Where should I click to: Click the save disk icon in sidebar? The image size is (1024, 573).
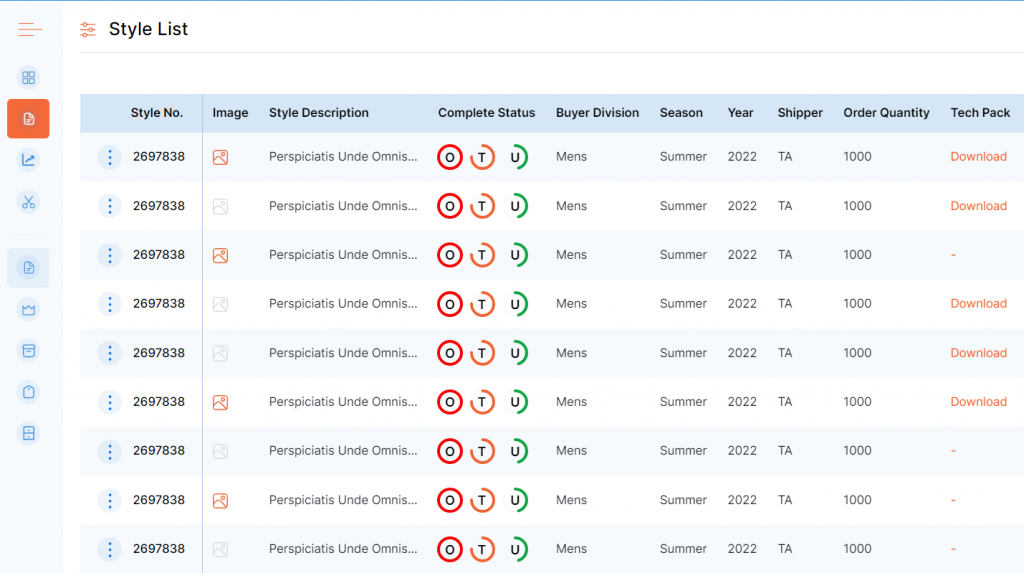(28, 433)
